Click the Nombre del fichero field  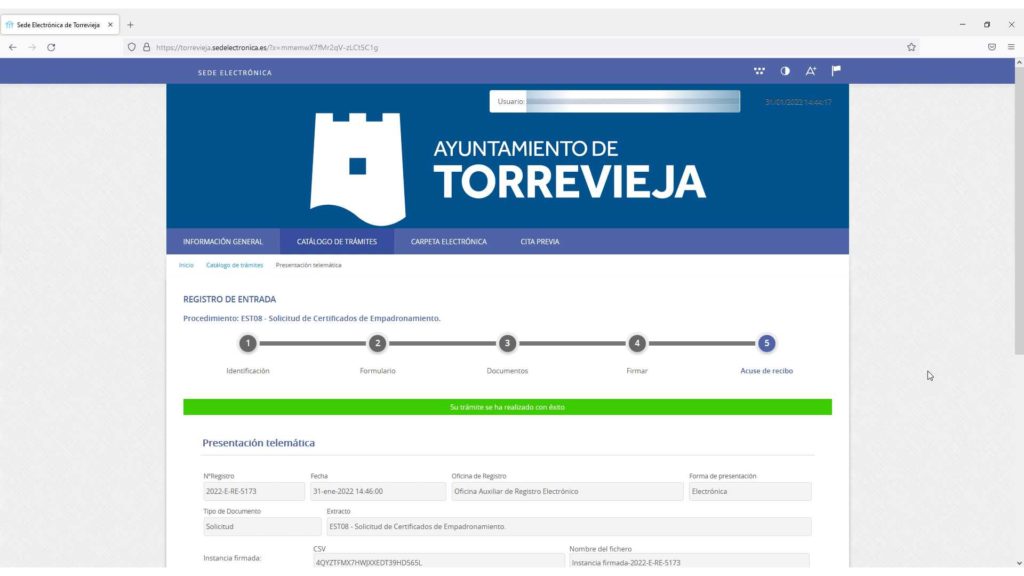pos(690,562)
